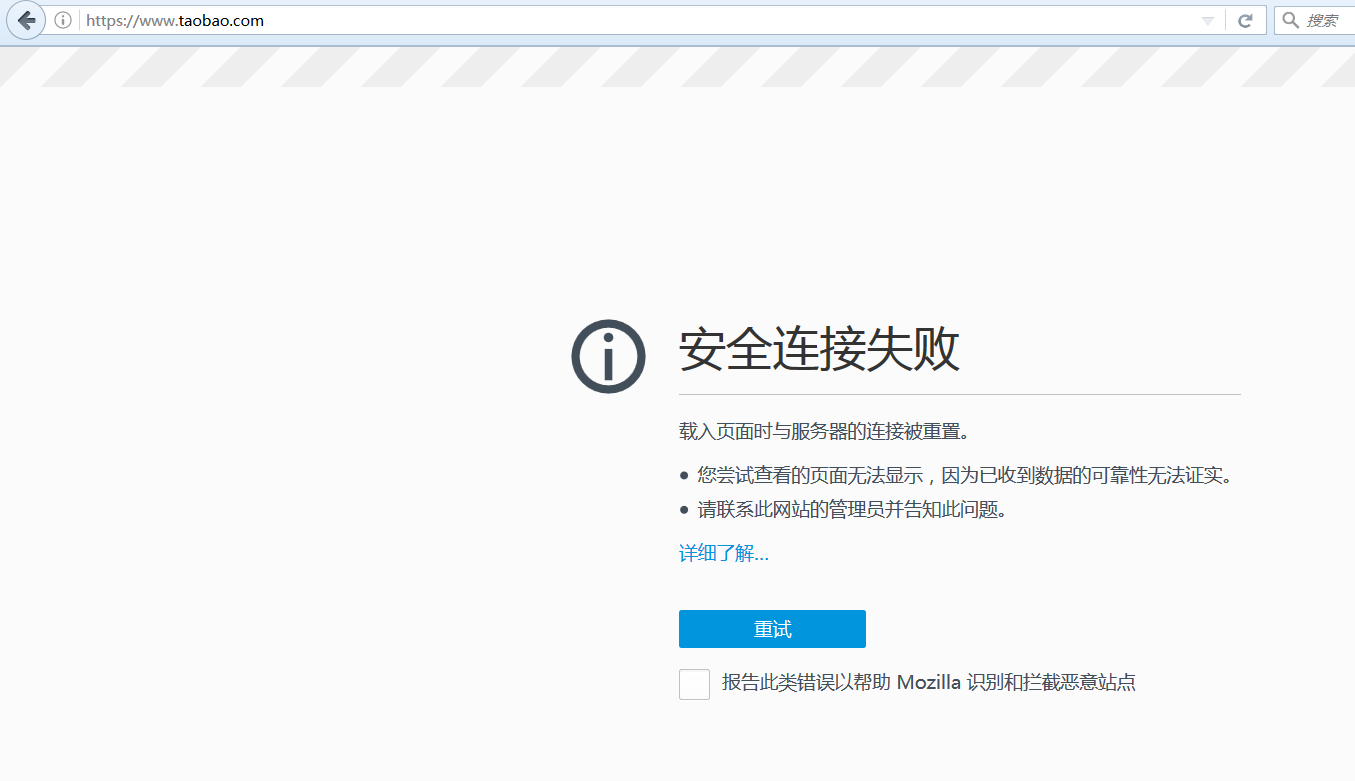The height and width of the screenshot is (781, 1355).
Task: Open the 详细了解 learn more link
Action: [723, 553]
